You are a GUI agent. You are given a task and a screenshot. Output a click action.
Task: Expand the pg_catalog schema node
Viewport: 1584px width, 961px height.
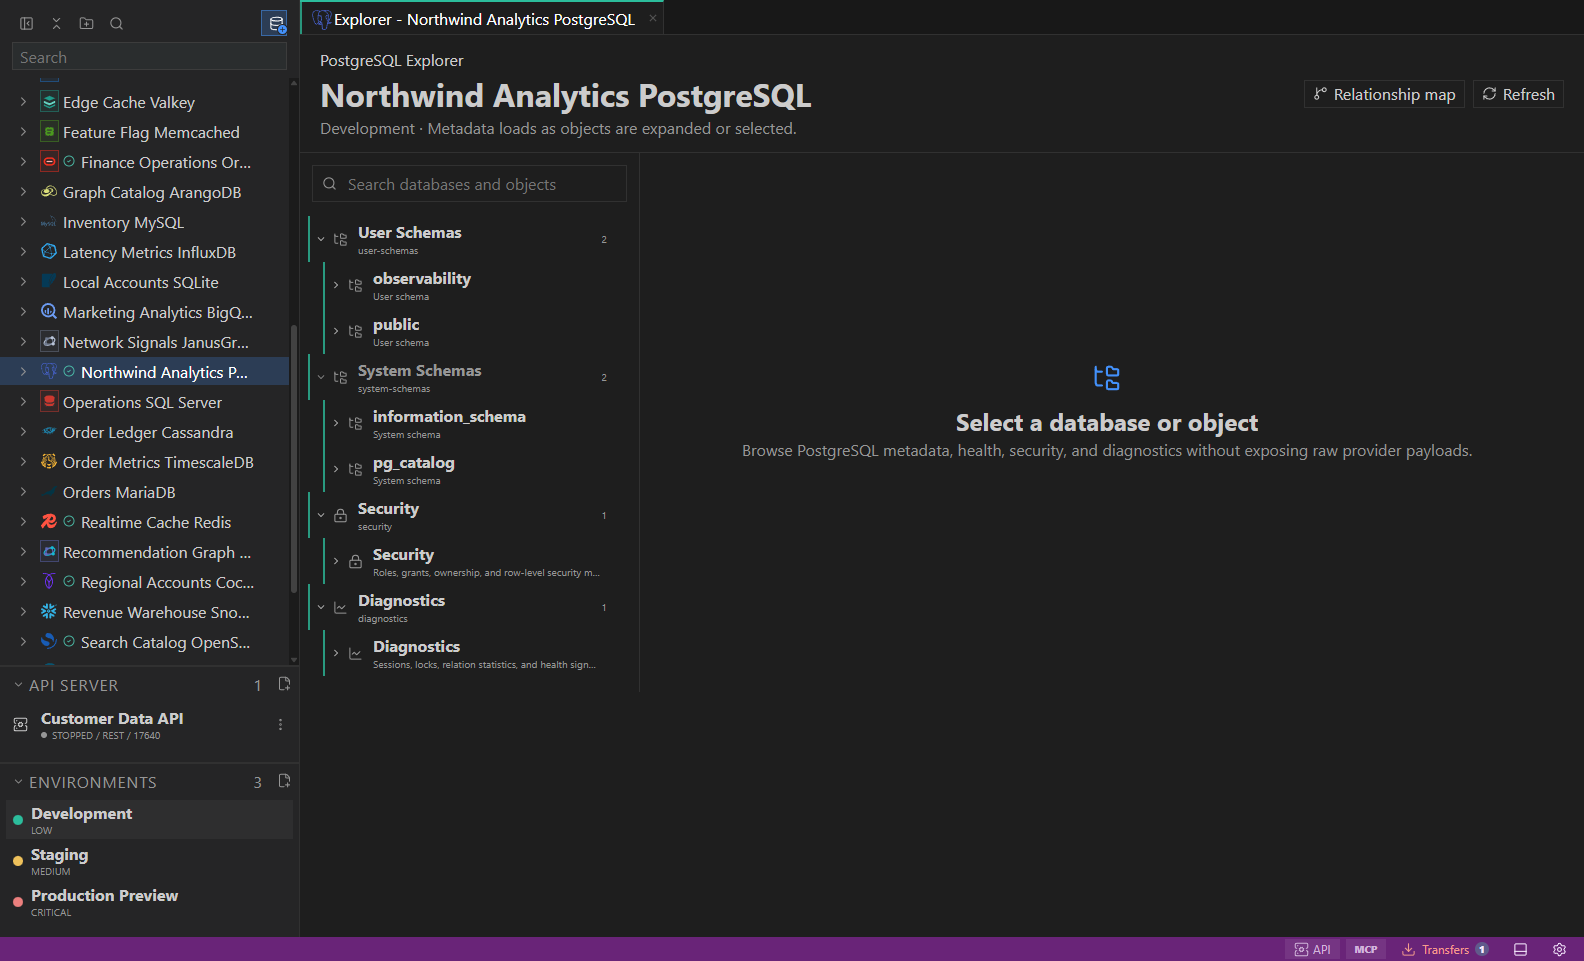(x=336, y=469)
